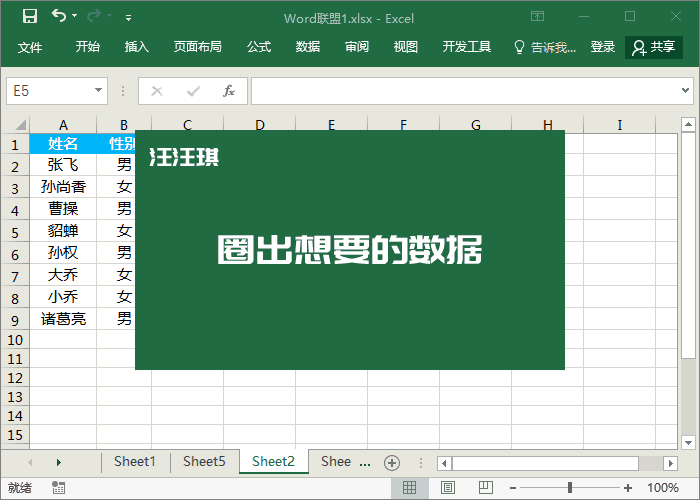Click the cell containing 诸葛亮

(x=63, y=319)
